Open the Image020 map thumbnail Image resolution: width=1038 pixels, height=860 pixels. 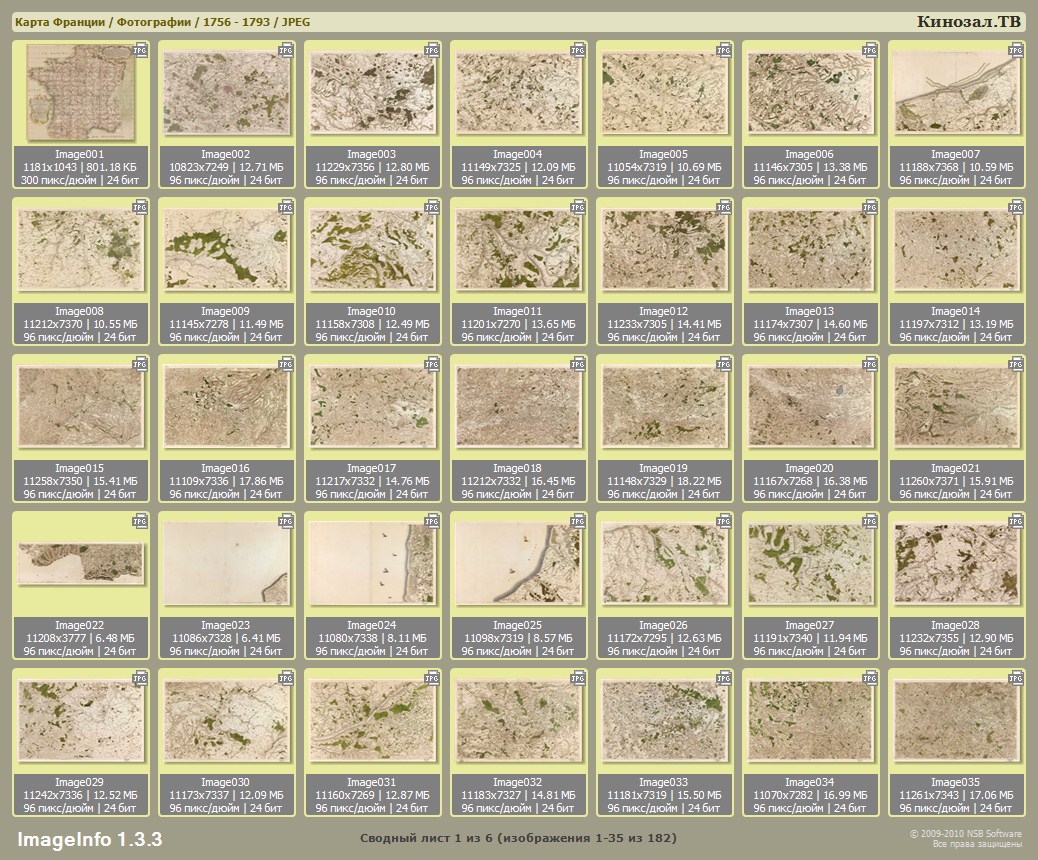click(x=811, y=408)
